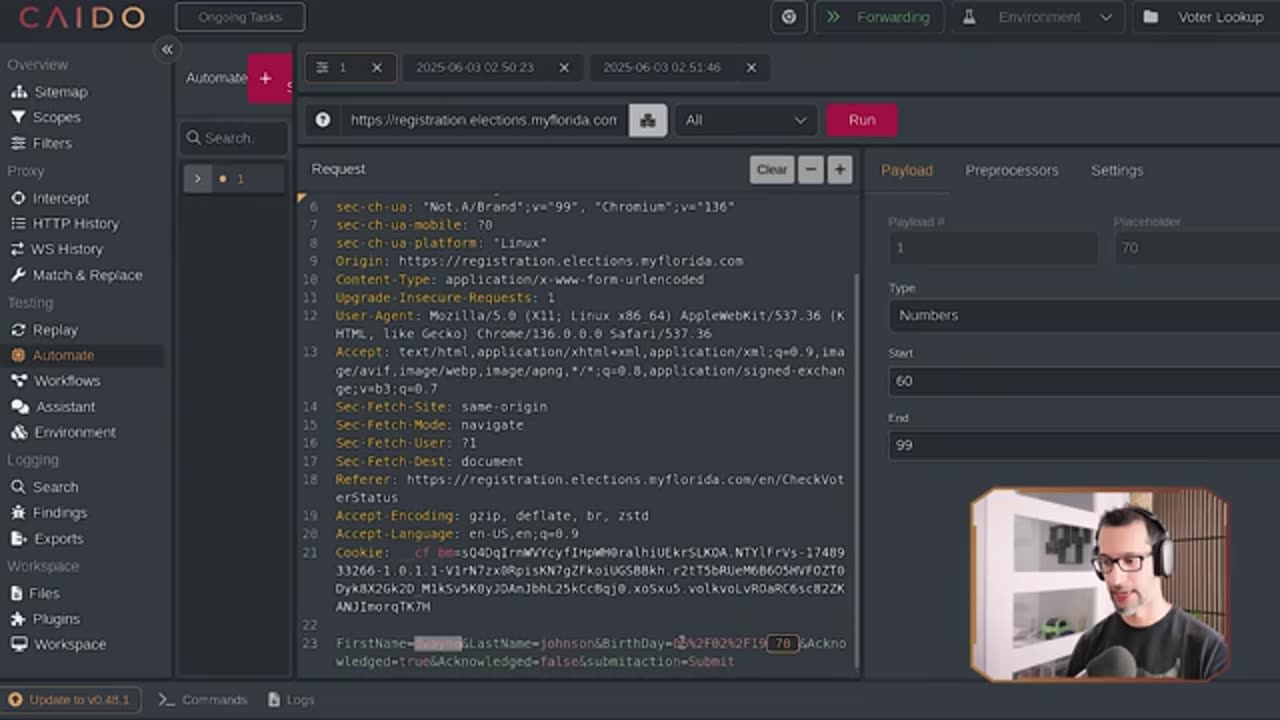Viewport: 1280px width, 720px height.
Task: Click the Update to v0.48.1 notice
Action: (70, 700)
